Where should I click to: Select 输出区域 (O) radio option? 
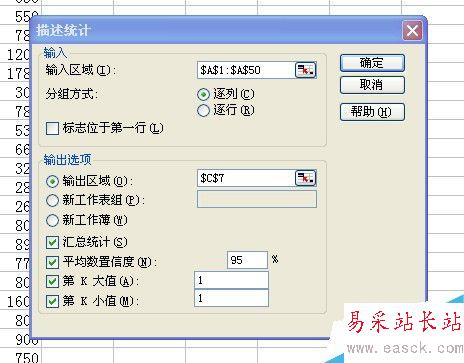tap(52, 181)
